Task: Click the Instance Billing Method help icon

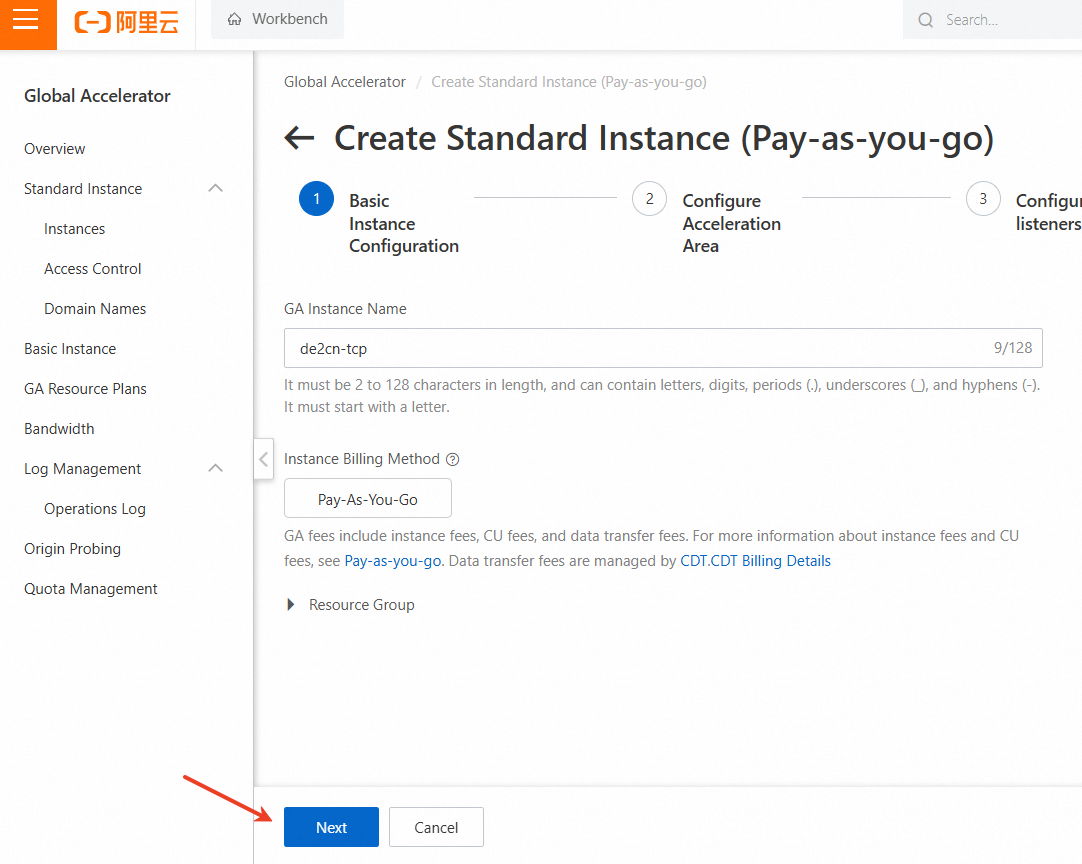Action: point(452,460)
